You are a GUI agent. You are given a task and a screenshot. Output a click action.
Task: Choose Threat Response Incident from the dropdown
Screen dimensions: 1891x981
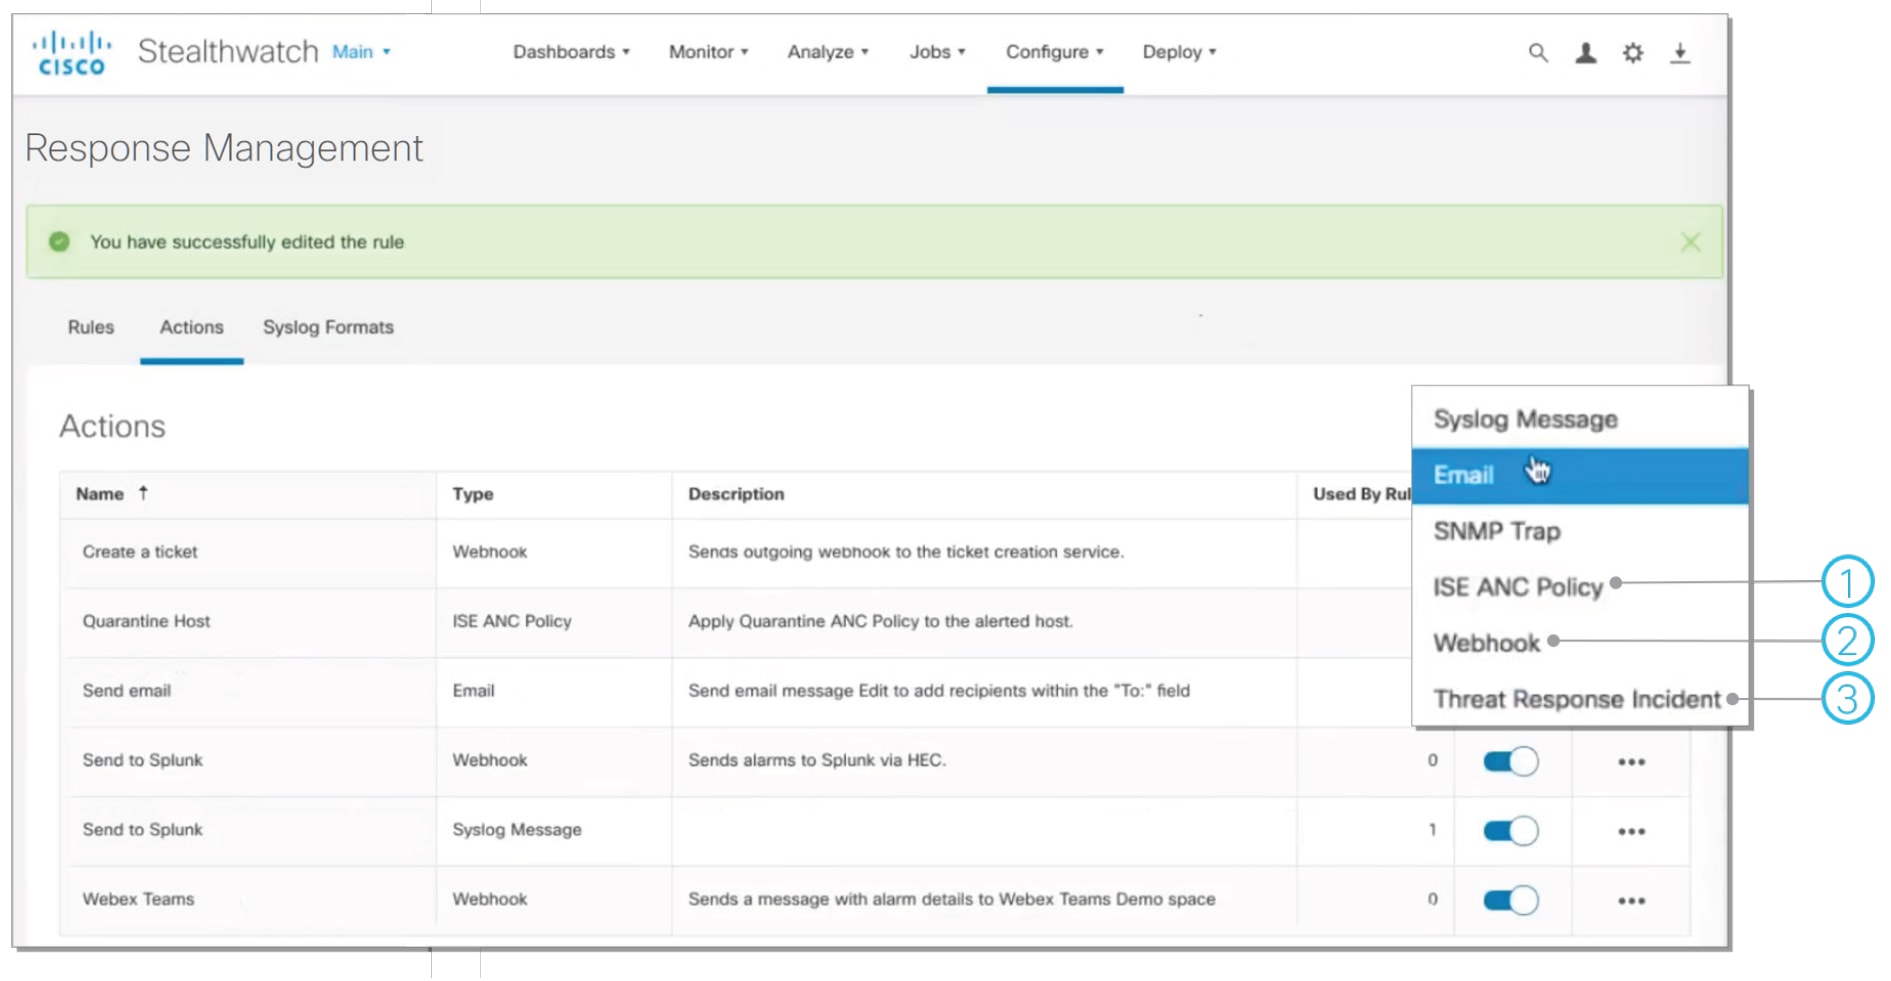tap(1580, 699)
